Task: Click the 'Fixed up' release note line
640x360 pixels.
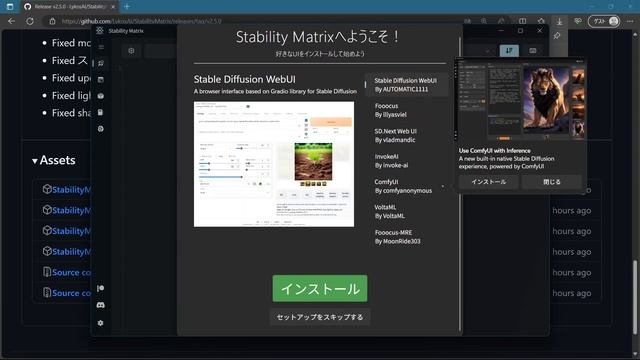Action: click(x=71, y=78)
